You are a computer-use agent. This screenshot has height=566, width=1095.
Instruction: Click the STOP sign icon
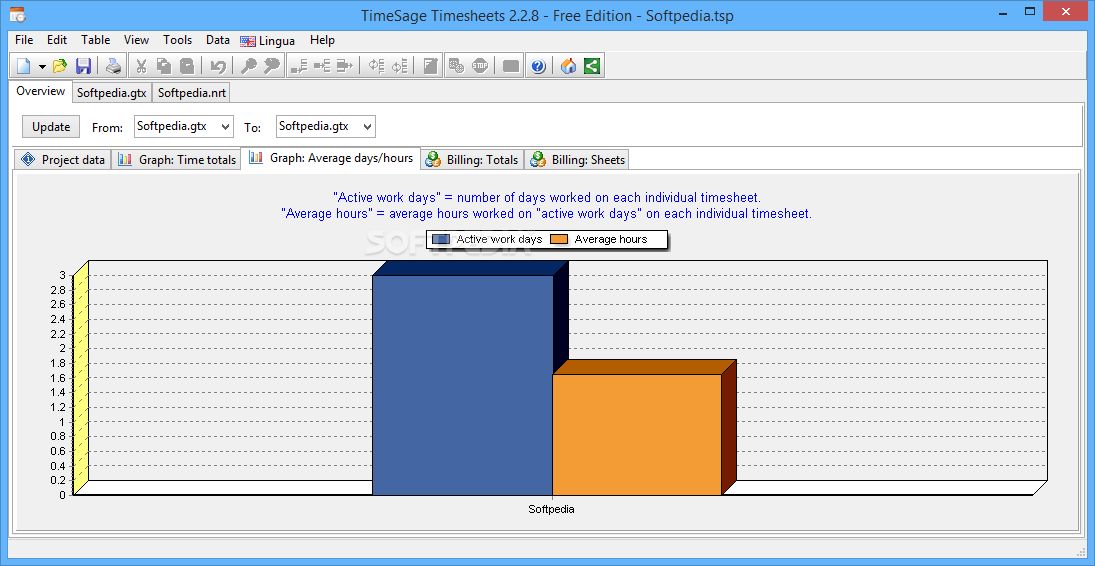pyautogui.click(x=480, y=66)
